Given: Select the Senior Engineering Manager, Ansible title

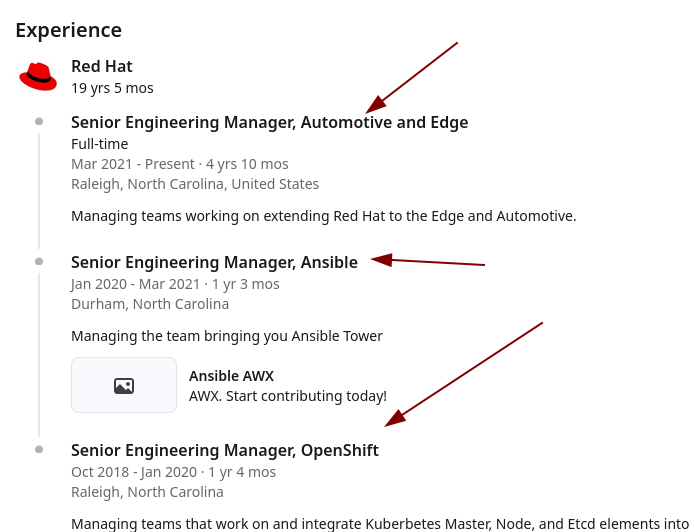Looking at the screenshot, I should pyautogui.click(x=214, y=262).
